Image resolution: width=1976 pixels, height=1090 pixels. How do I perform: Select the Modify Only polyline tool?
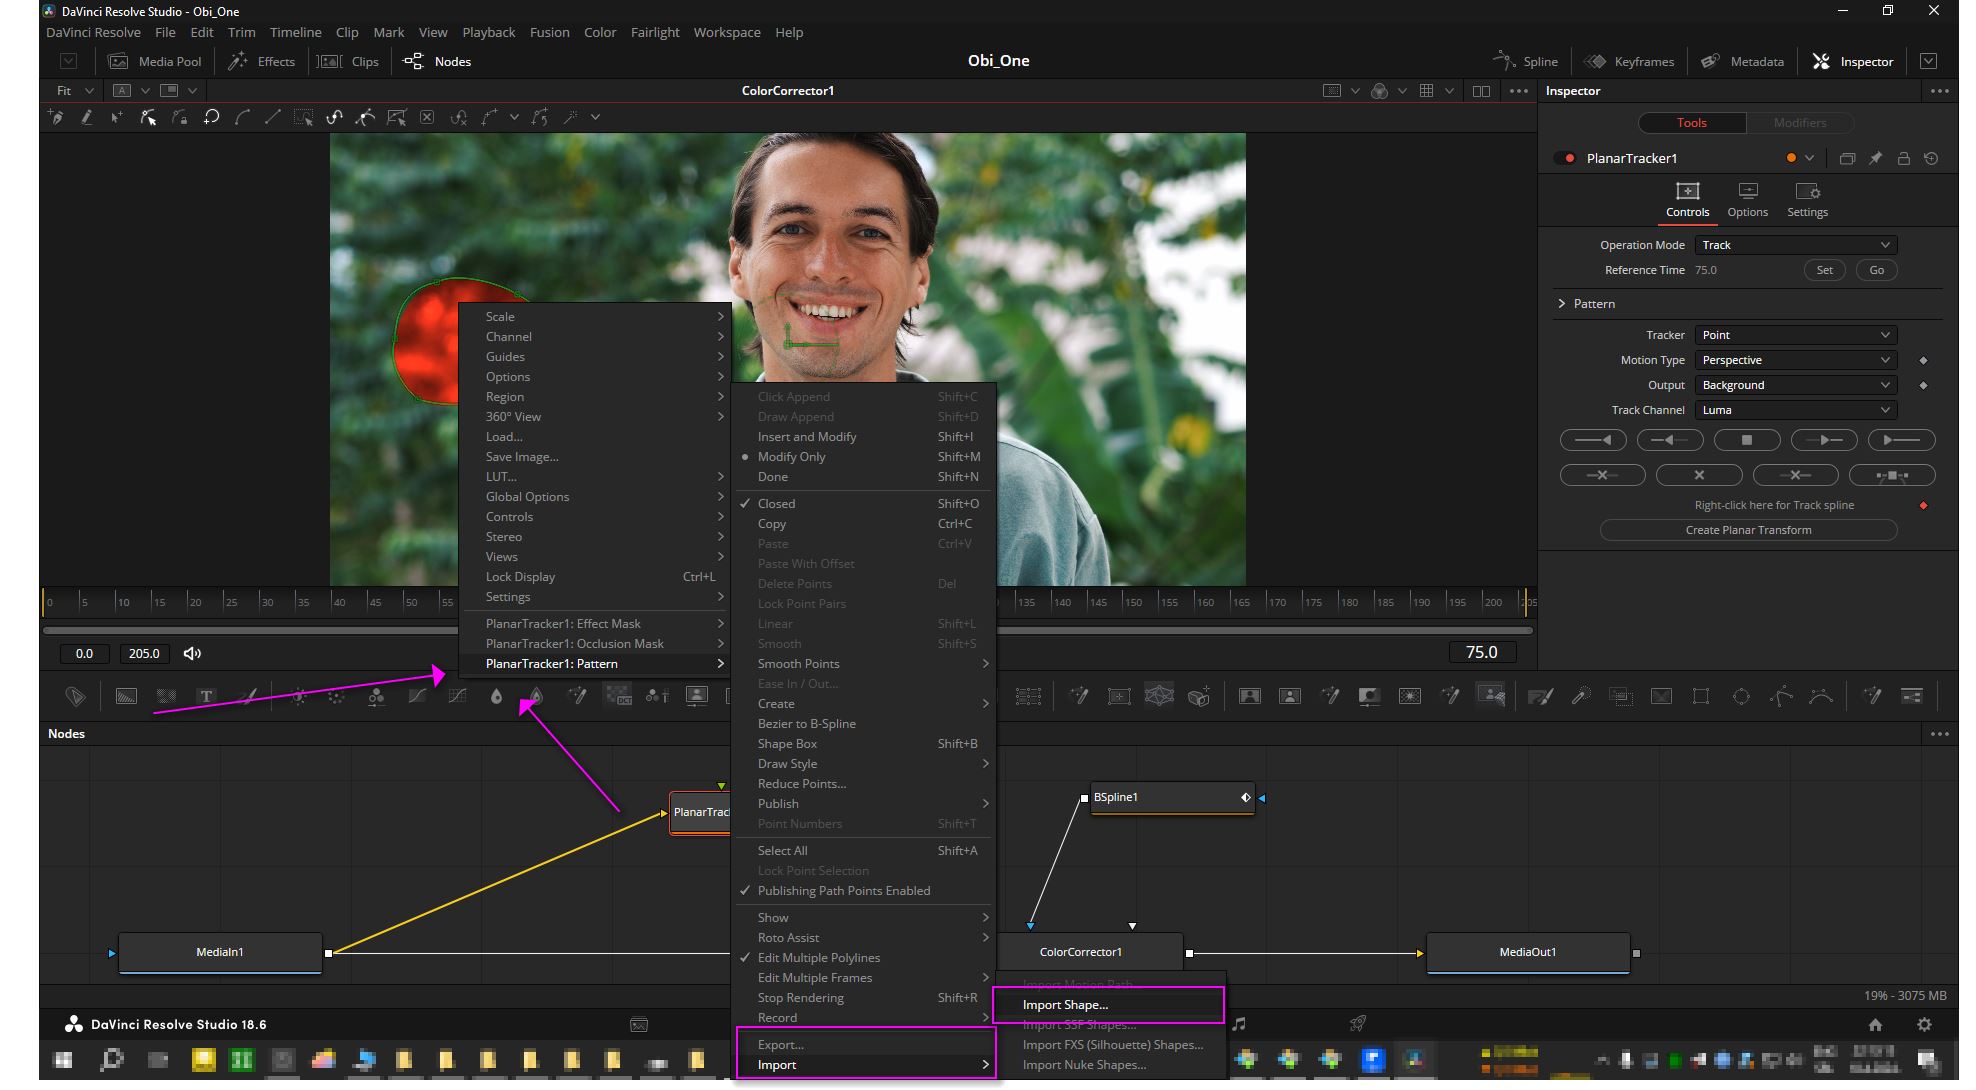(x=148, y=117)
